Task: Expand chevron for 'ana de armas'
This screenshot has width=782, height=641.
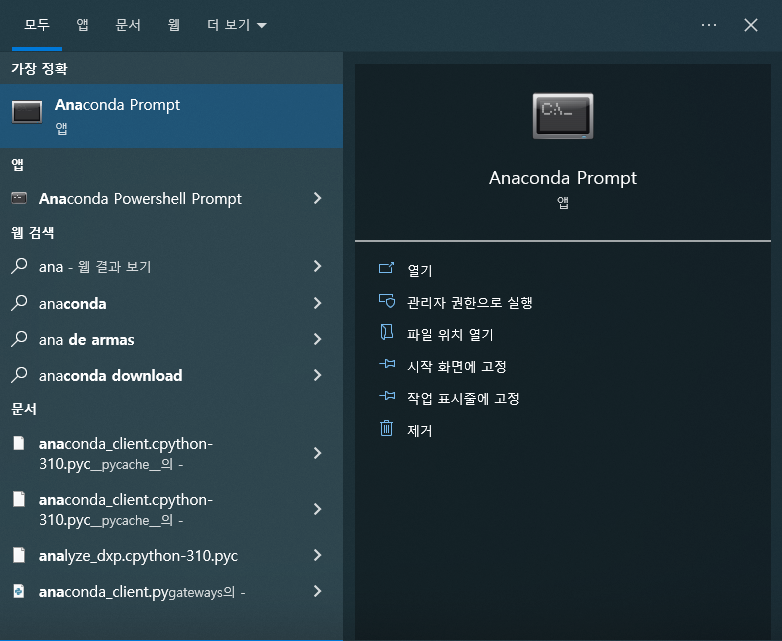Action: (x=318, y=339)
